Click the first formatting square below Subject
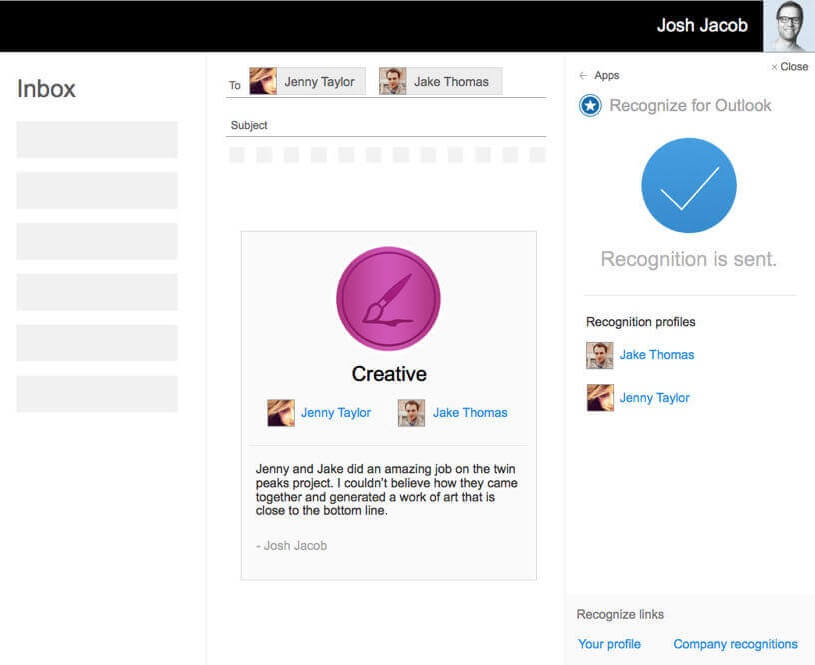Viewport: 815px width, 665px height. click(236, 155)
